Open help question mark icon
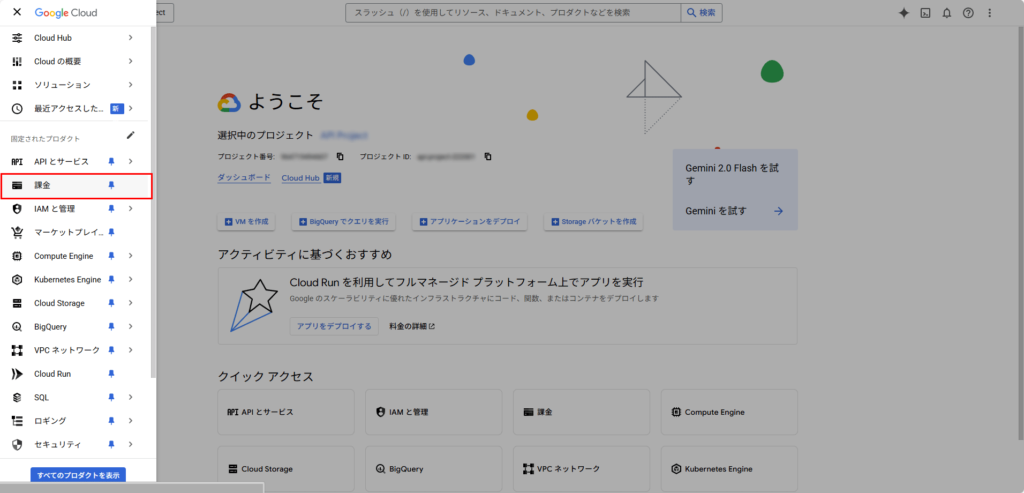Screen dimensions: 1024x493 pyautogui.click(x=968, y=12)
